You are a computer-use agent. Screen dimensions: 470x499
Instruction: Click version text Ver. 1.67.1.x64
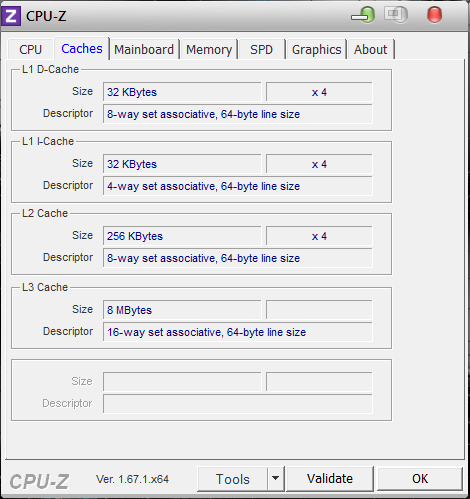132,479
